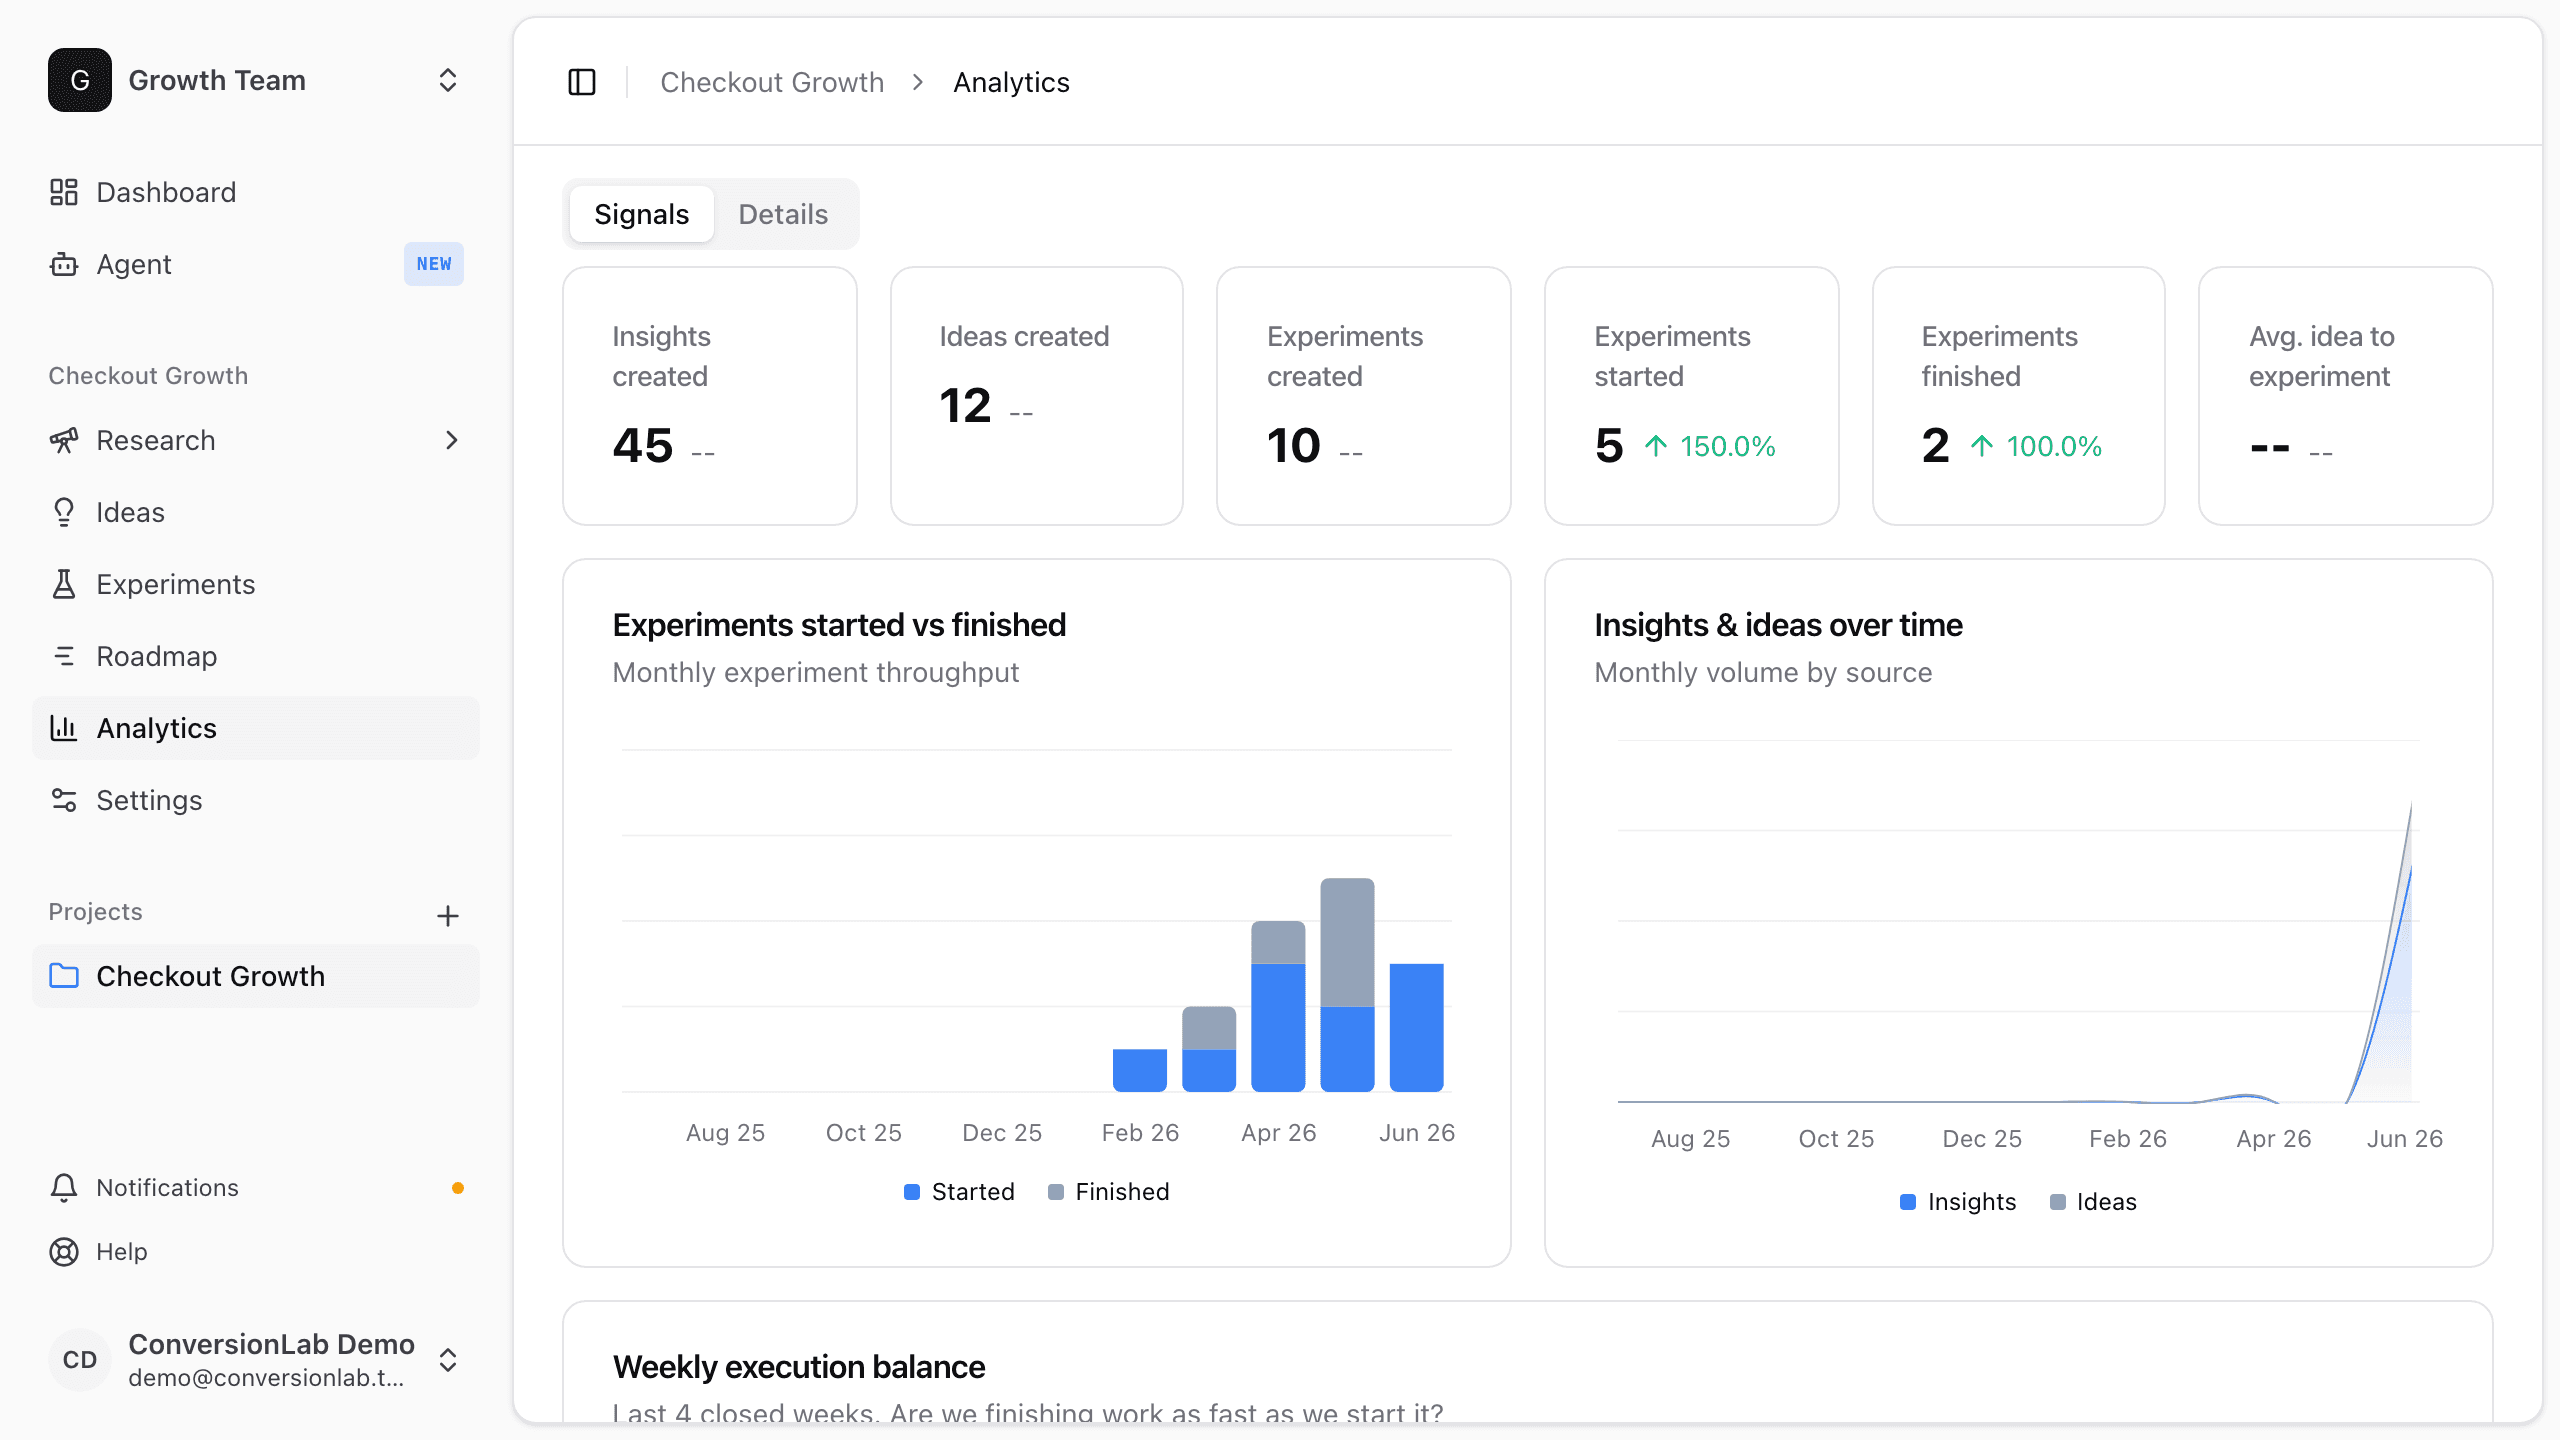Click the Roadmap lines icon
2560x1440 pixels.
[64, 656]
